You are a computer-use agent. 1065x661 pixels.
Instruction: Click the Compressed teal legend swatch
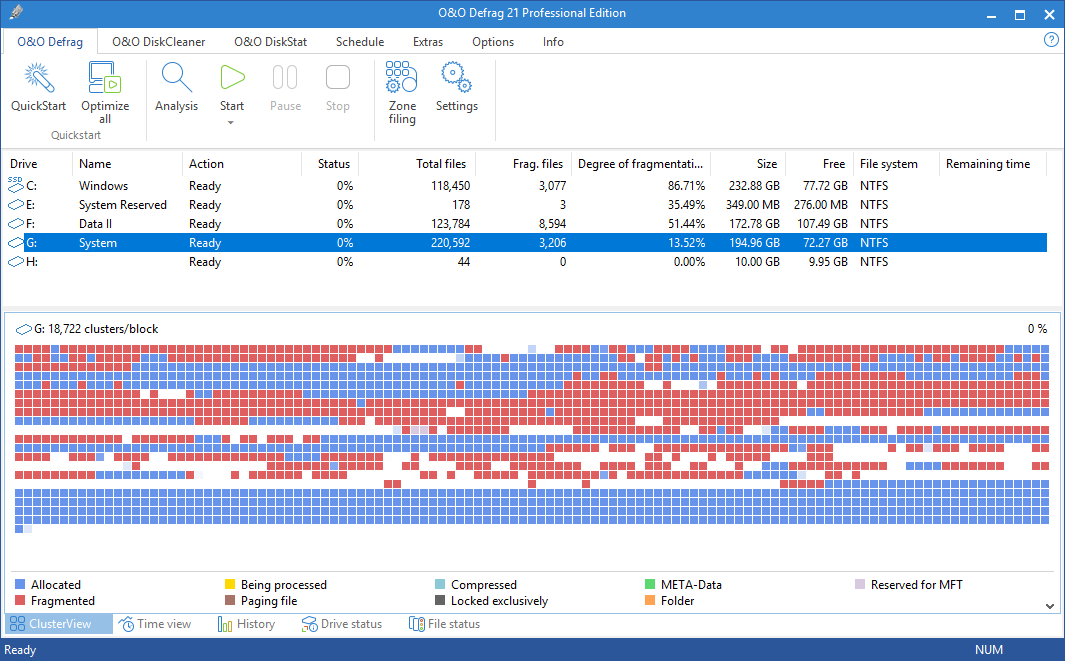(x=440, y=584)
